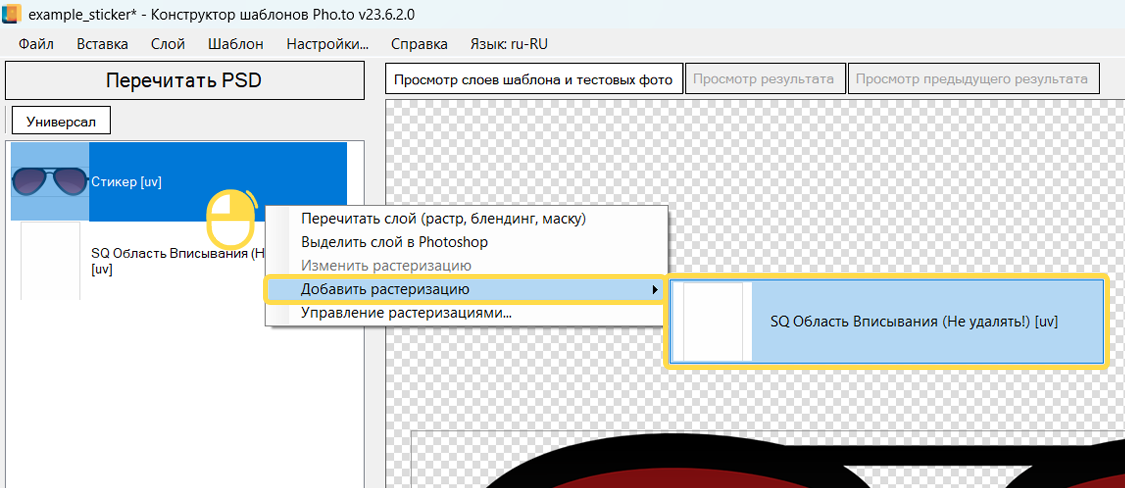1125x488 pixels.
Task: Open Настройки... from the menu bar
Action: click(327, 44)
